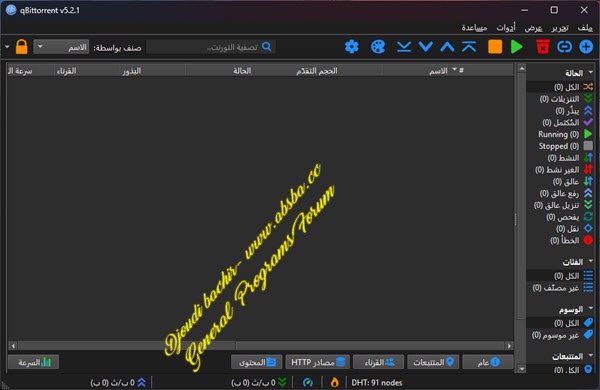This screenshot has height=390, width=600.
Task: Open the sort-by الاسم combo box
Action: click(x=61, y=47)
